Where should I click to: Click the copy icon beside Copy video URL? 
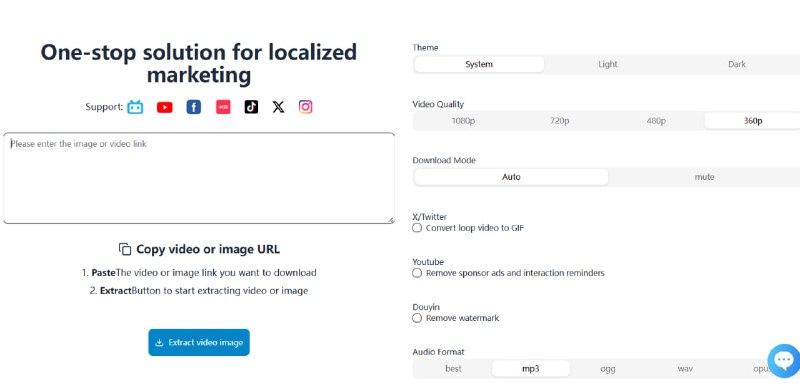click(x=124, y=249)
